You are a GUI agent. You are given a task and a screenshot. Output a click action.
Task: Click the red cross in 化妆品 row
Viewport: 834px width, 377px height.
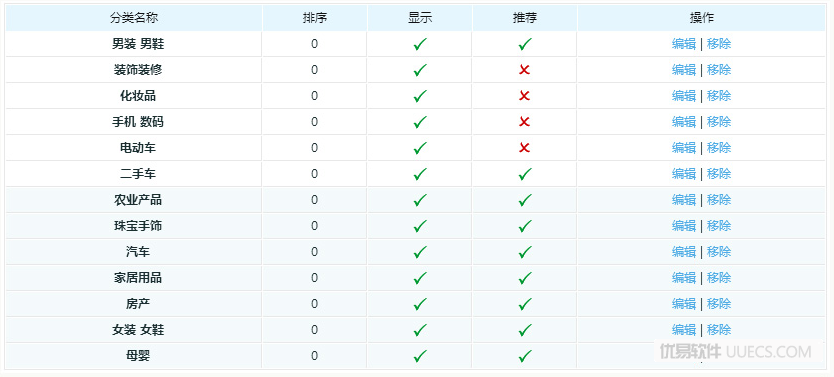(x=524, y=96)
